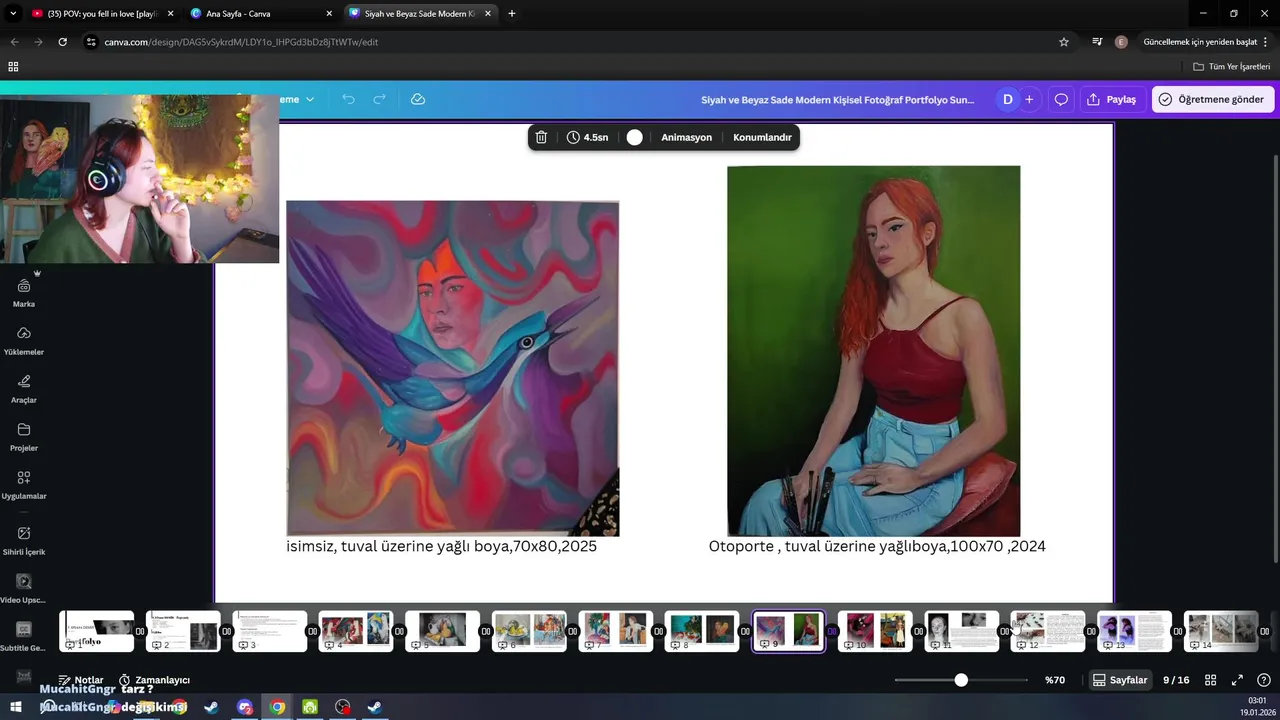
Task: Select caption isimsiz, tuval üzerine yağlı boya
Action: [441, 546]
